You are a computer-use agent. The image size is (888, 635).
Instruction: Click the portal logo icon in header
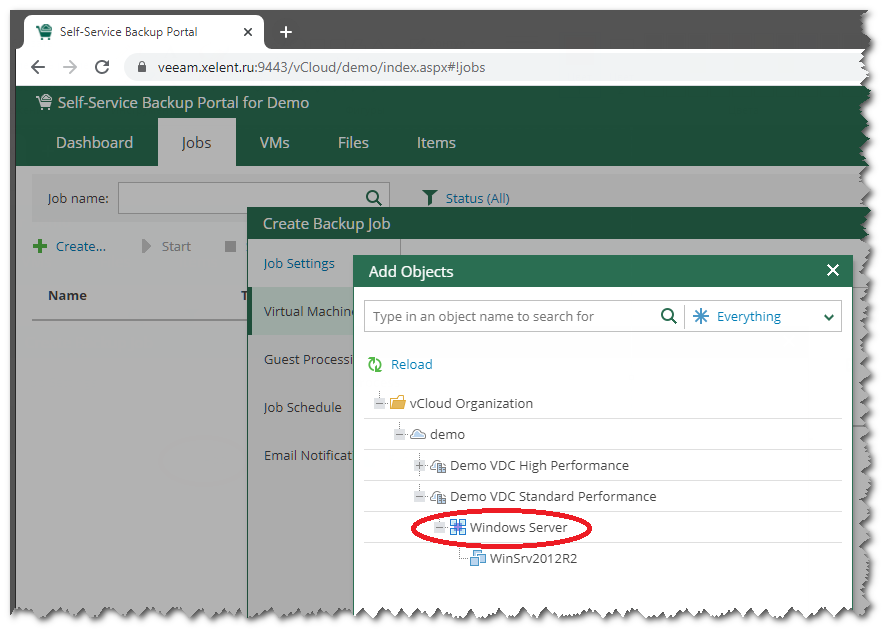pyautogui.click(x=44, y=103)
